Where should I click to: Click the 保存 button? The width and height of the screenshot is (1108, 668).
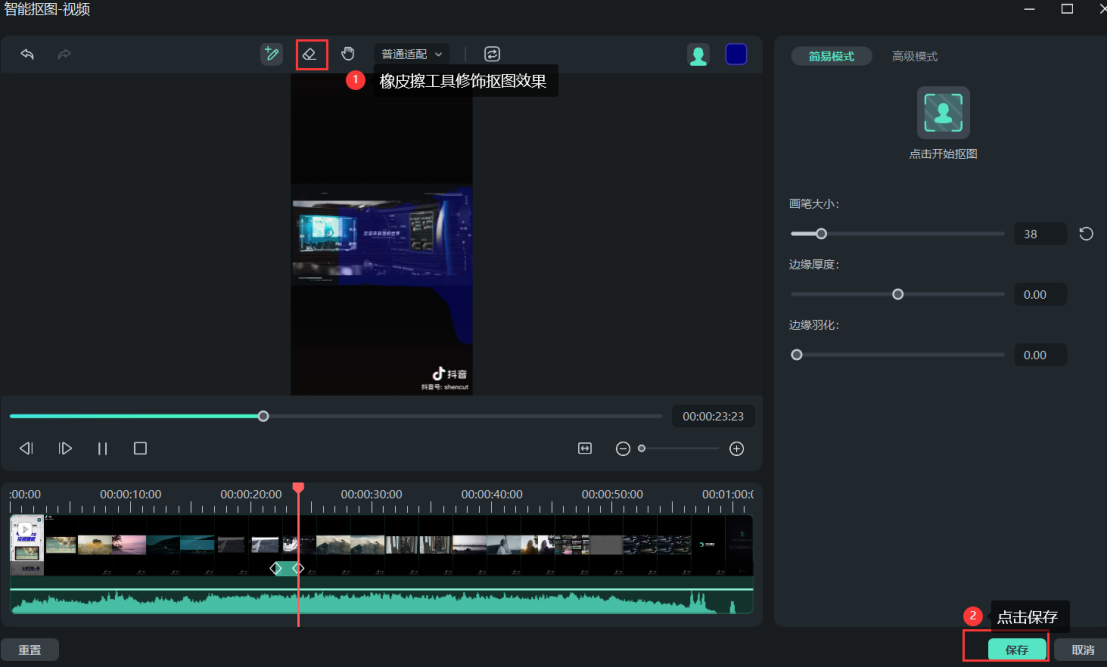coord(1016,650)
